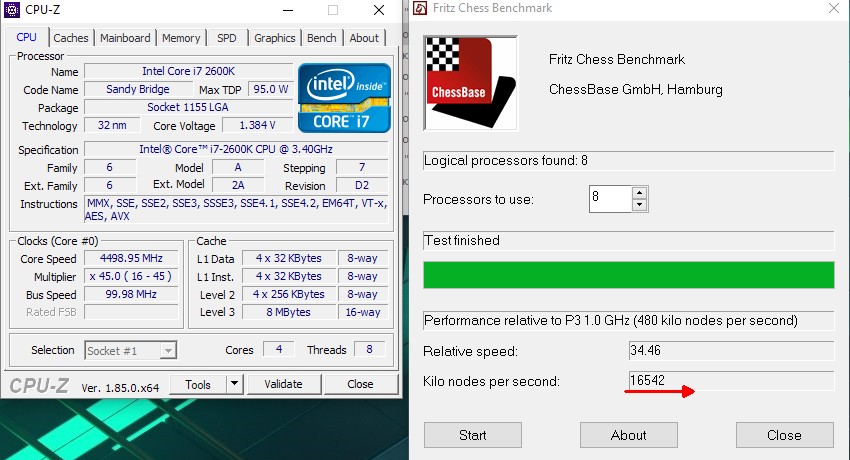The width and height of the screenshot is (850, 460).
Task: Select the SPD tab
Action: point(227,38)
